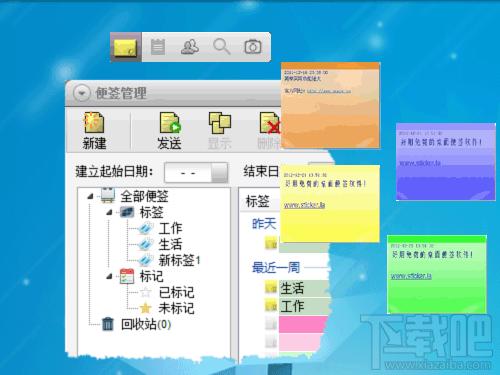Click note icon beside 工作 list row

tap(271, 305)
